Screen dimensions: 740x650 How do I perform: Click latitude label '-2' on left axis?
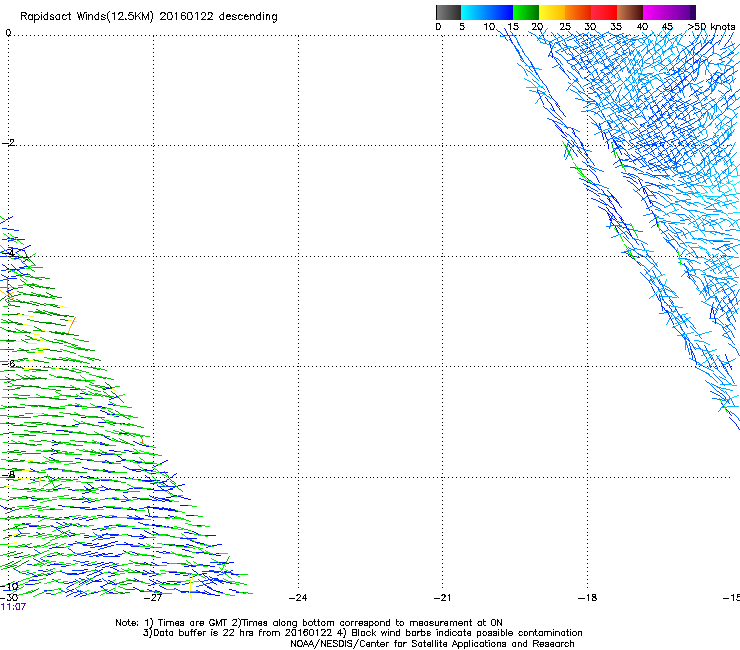(8, 143)
